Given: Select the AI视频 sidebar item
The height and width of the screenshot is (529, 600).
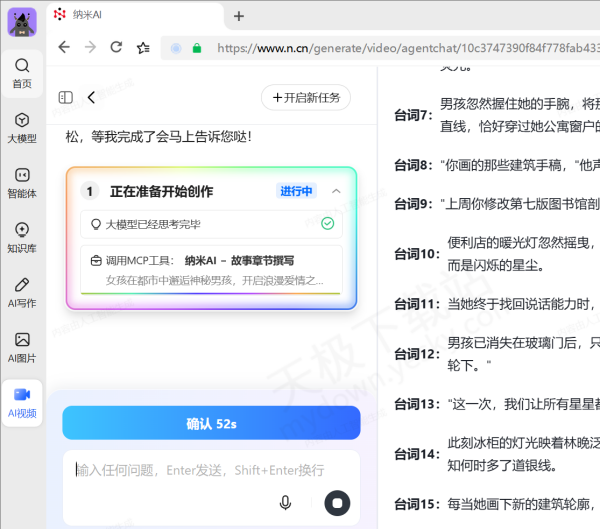Looking at the screenshot, I should 22,401.
